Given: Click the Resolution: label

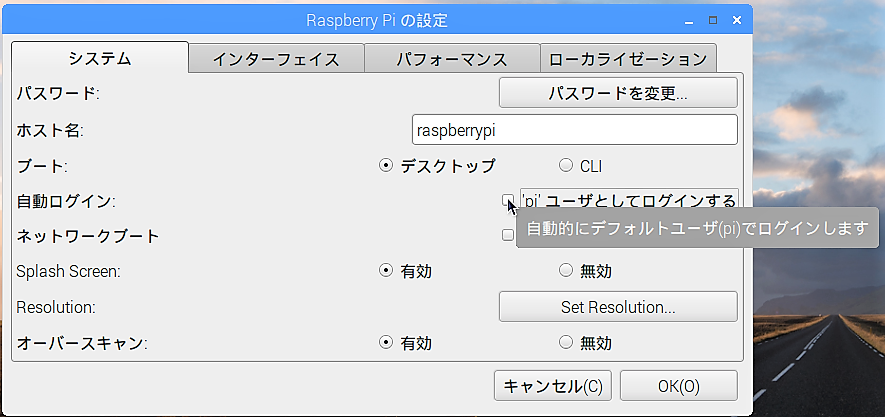Looking at the screenshot, I should (56, 308).
